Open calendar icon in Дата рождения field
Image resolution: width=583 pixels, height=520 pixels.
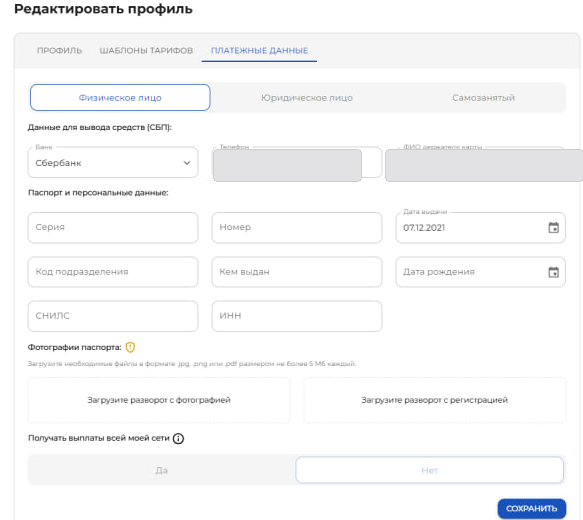[x=553, y=272]
